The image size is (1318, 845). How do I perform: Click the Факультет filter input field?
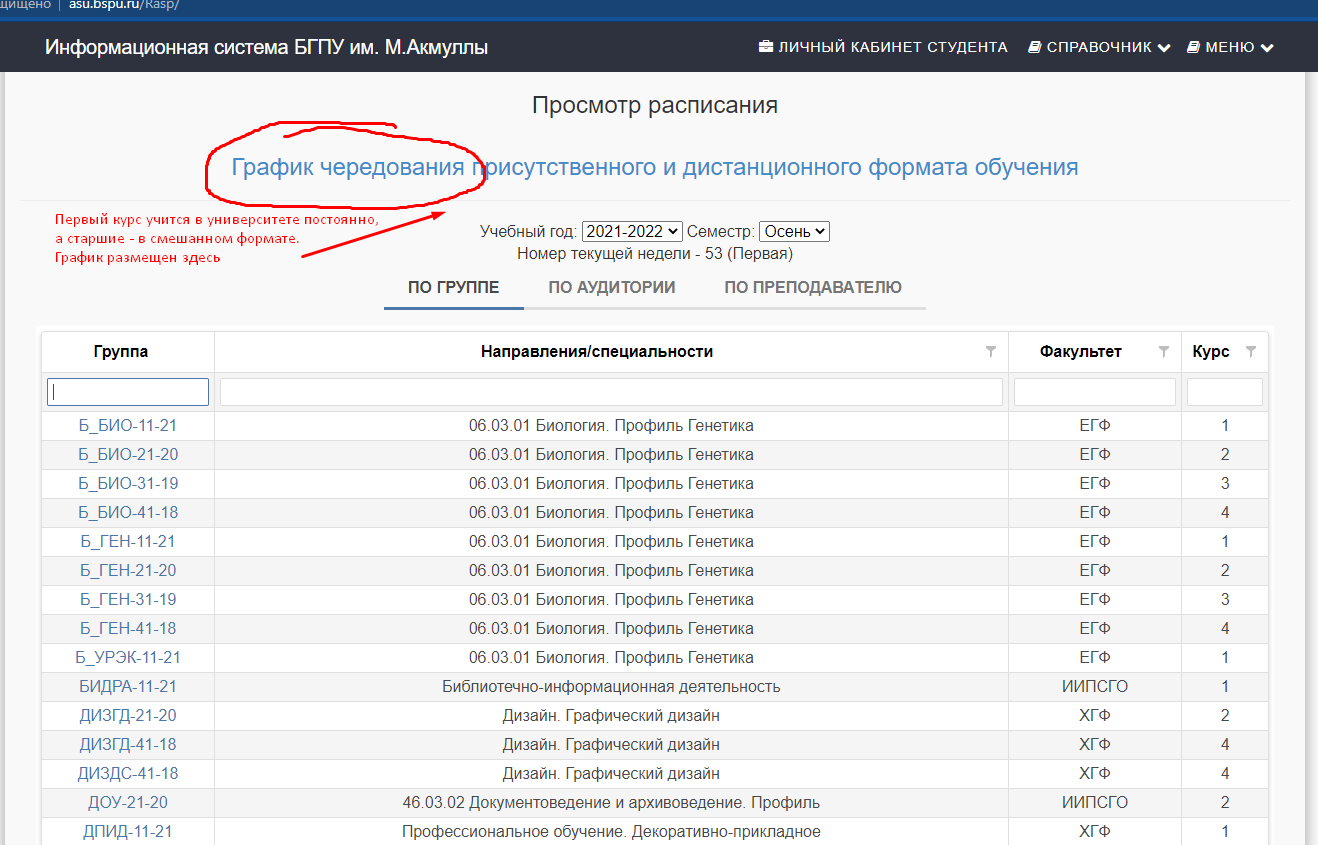[x=1094, y=392]
